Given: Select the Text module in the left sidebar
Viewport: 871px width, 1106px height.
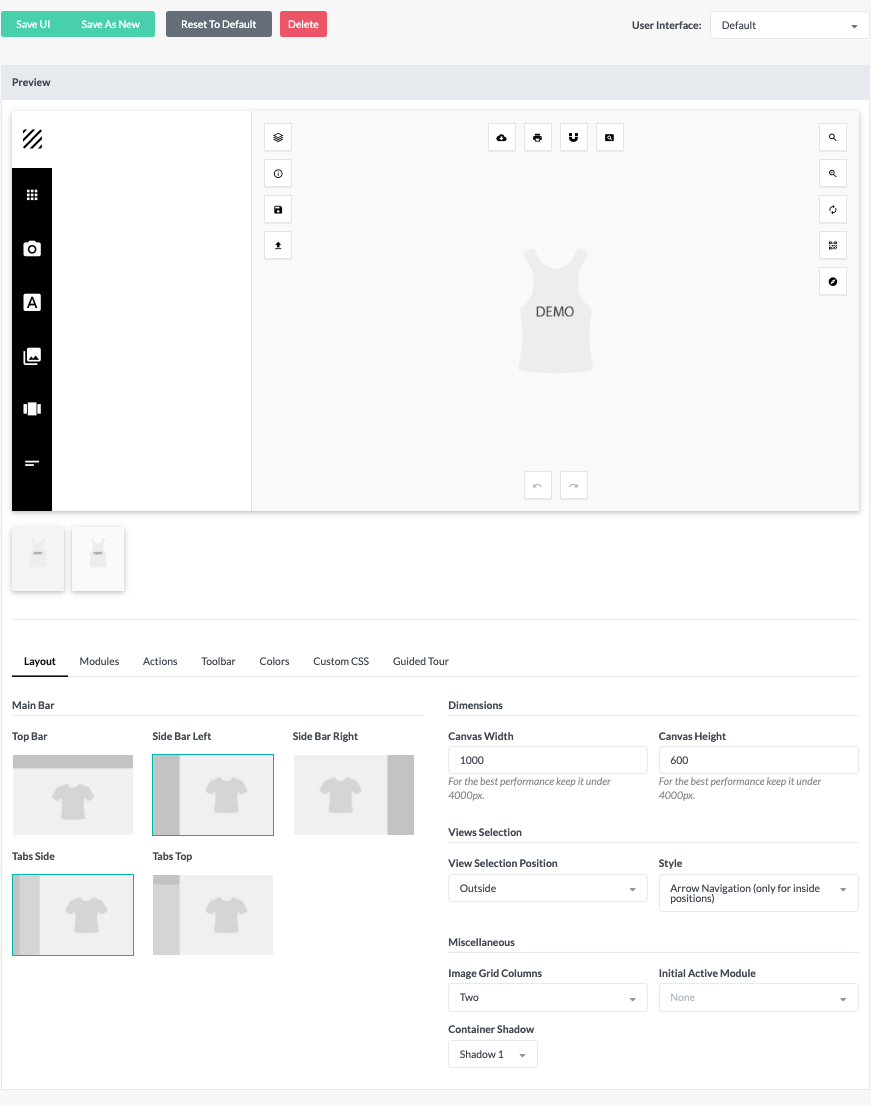Looking at the screenshot, I should point(32,301).
